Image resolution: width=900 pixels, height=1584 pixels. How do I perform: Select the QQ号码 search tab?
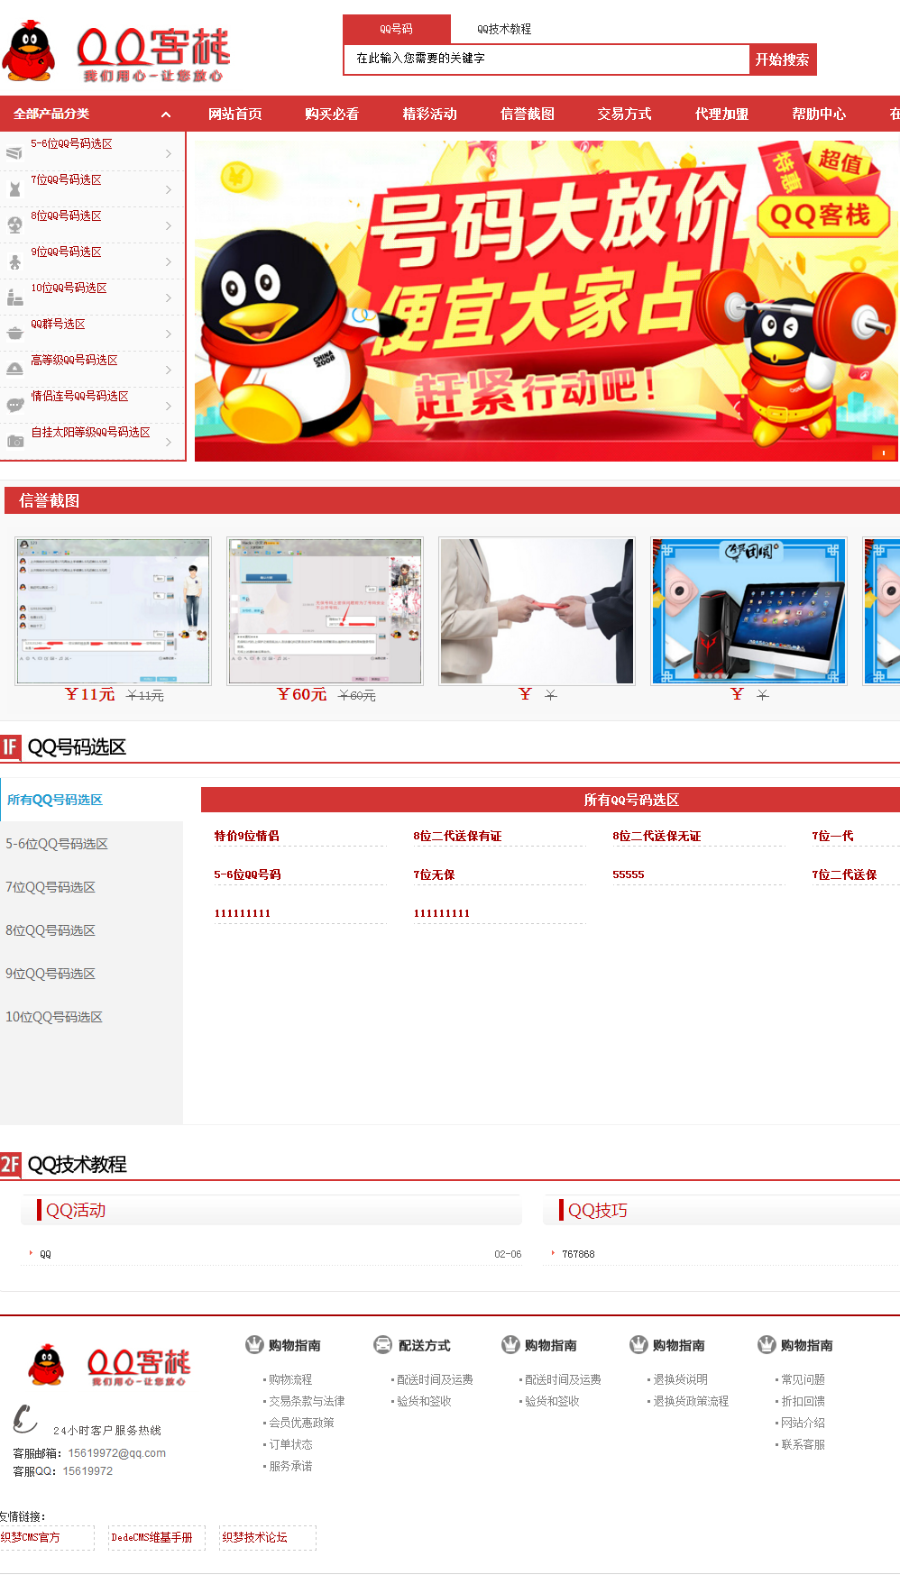tap(396, 29)
